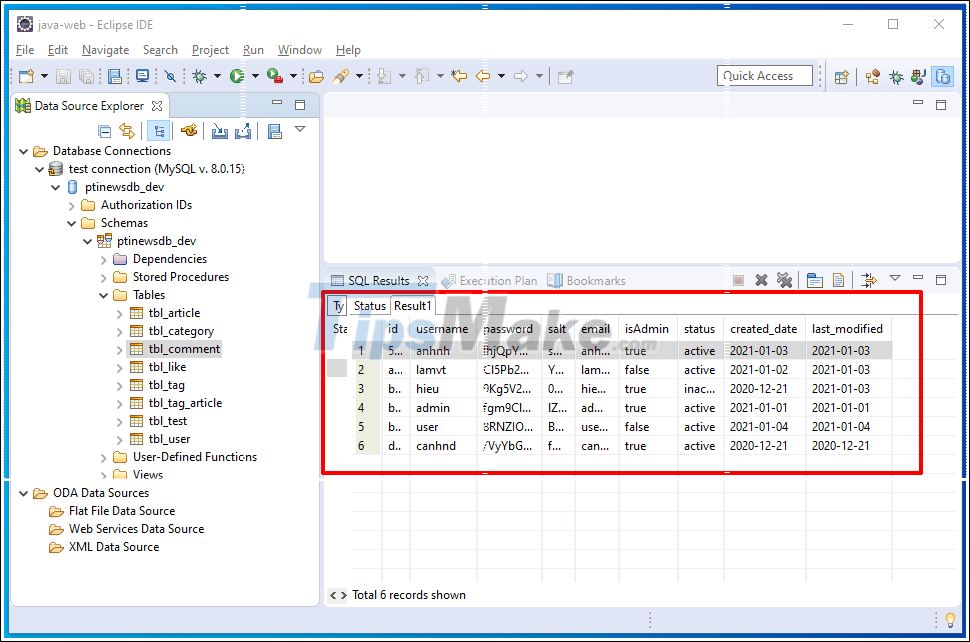Image resolution: width=970 pixels, height=642 pixels.
Task: Click the Export connection profile icon
Action: pyautogui.click(x=242, y=129)
